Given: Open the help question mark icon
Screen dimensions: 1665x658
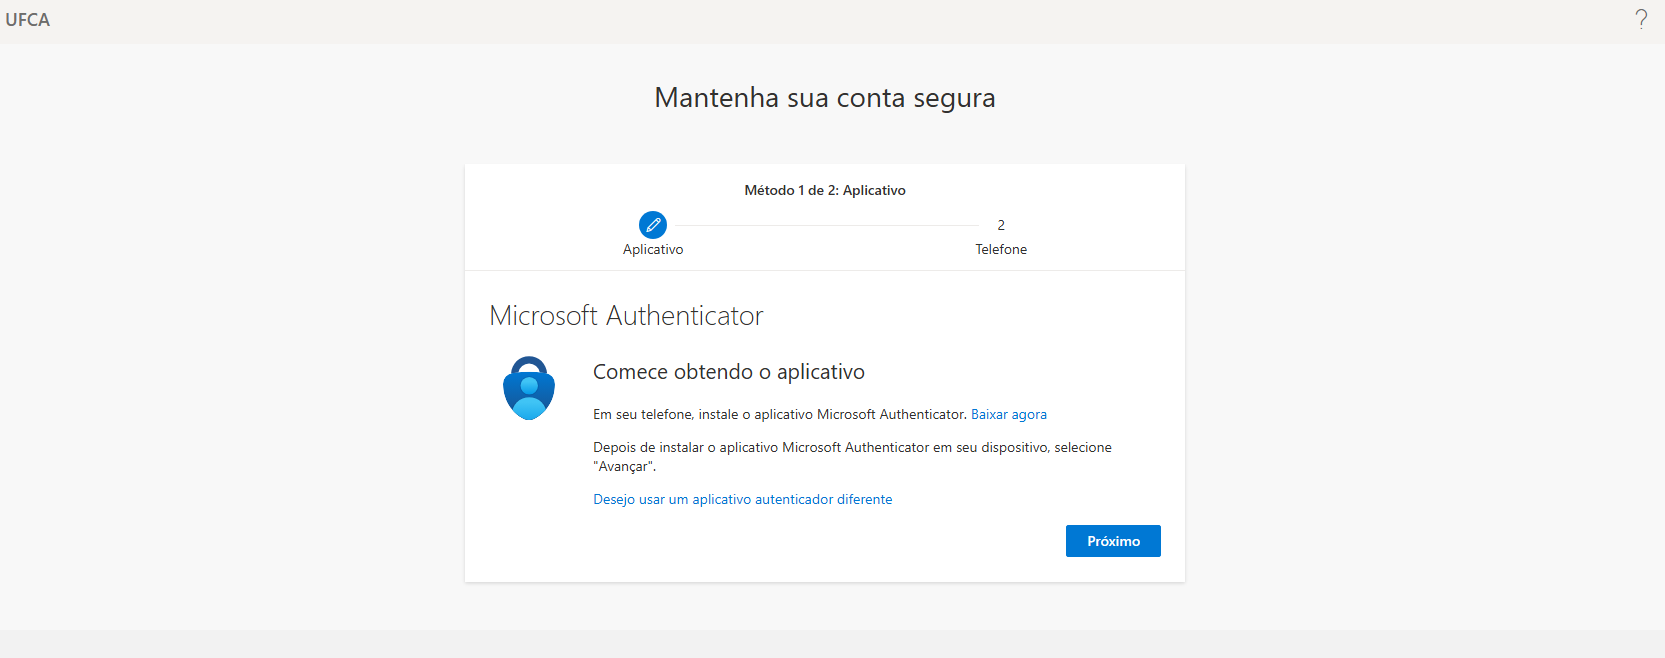Looking at the screenshot, I should 1641,19.
